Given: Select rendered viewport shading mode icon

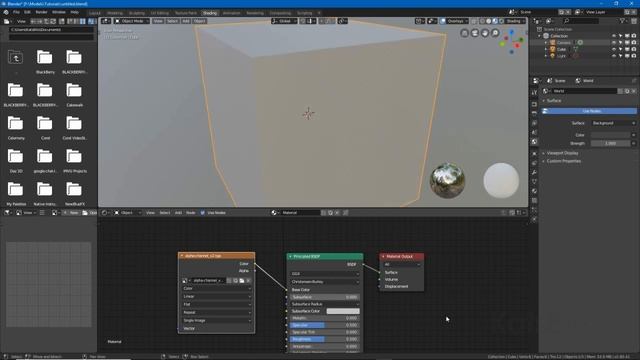Looking at the screenshot, I should pyautogui.click(x=502, y=21).
